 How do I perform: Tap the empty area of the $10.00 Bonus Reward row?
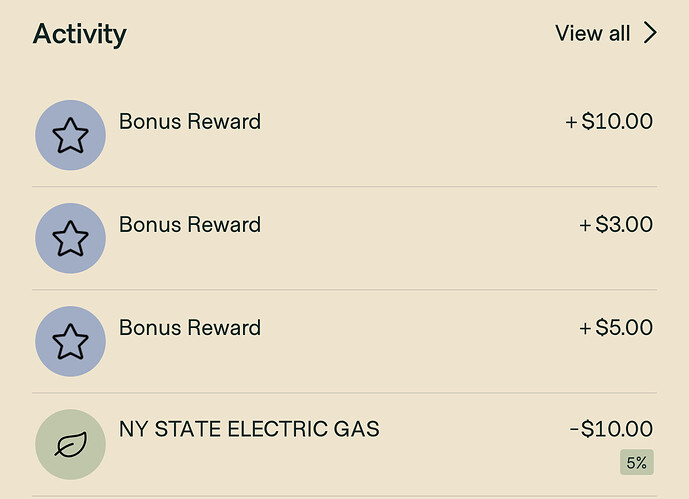(x=395, y=149)
